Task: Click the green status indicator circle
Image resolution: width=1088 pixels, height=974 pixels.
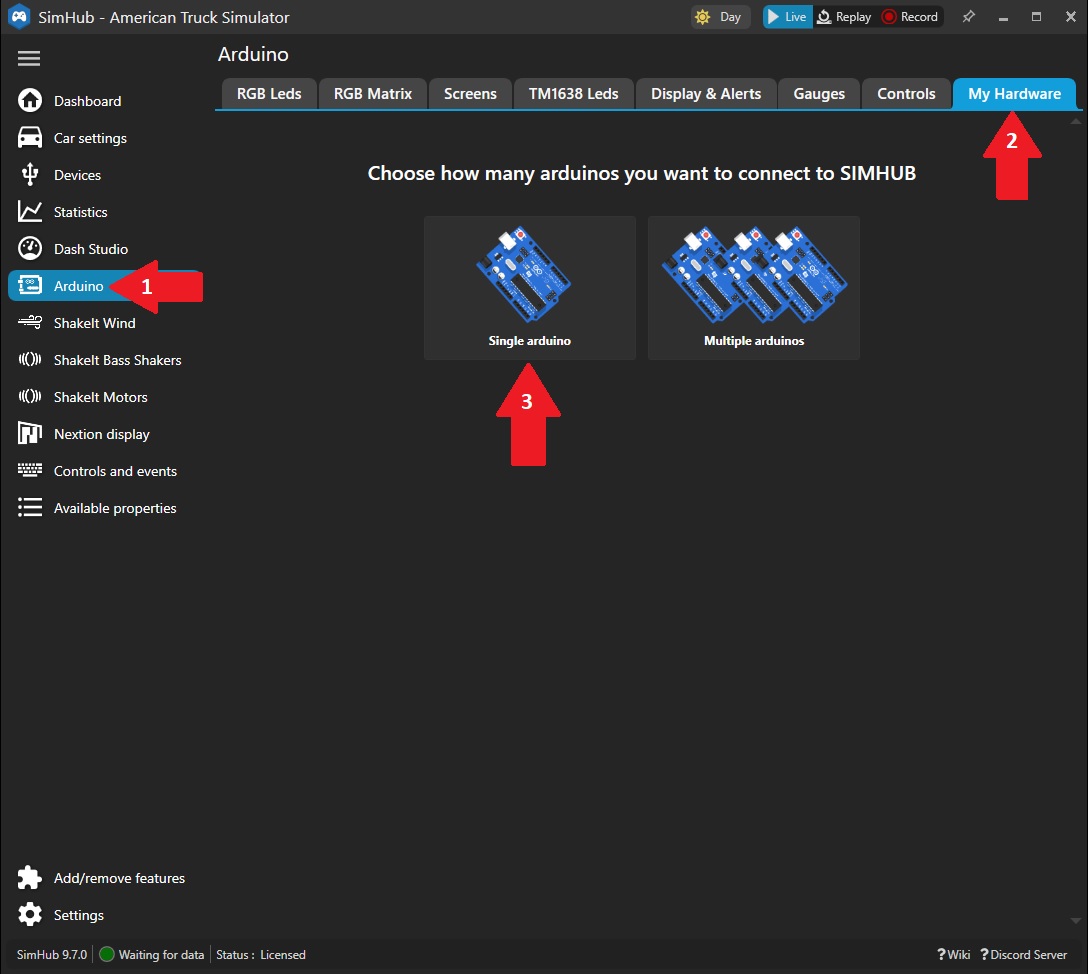Action: coord(107,955)
